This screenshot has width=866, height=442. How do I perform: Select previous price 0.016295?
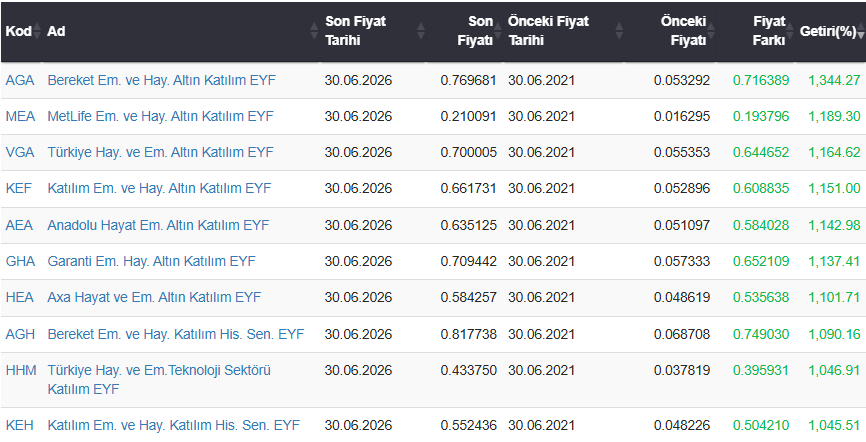click(682, 117)
